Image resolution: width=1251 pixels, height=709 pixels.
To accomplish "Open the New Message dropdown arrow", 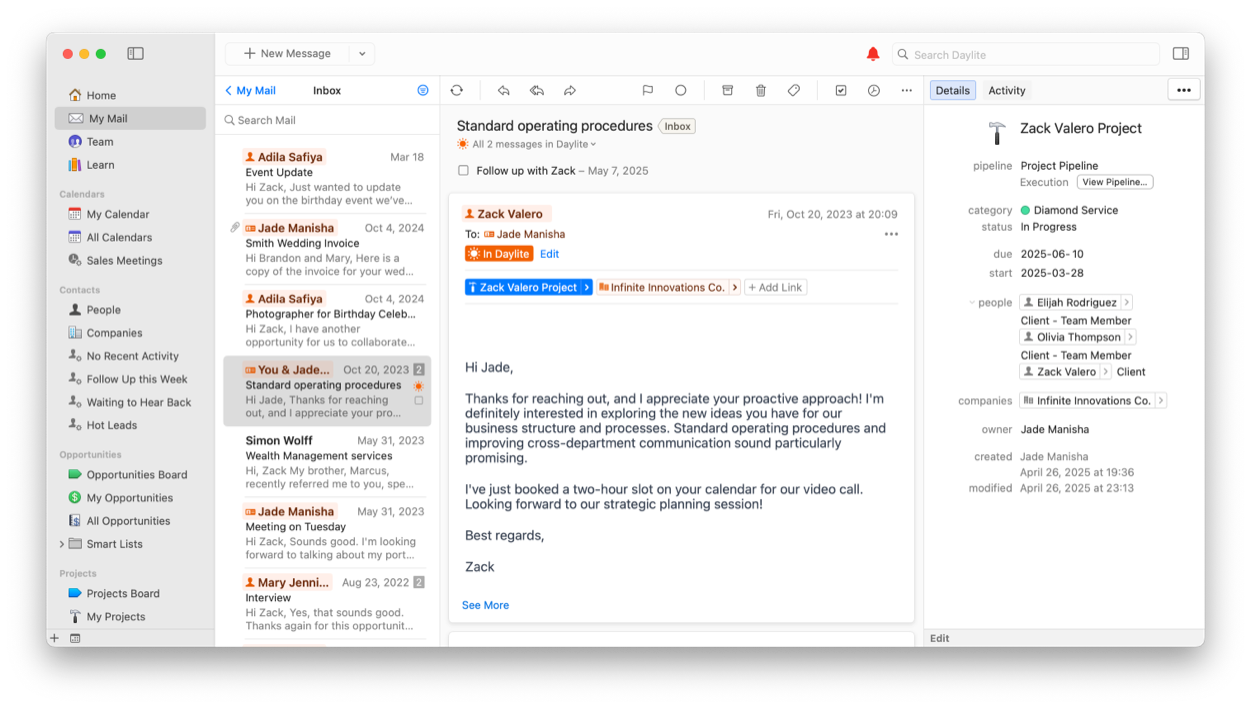I will [362, 54].
